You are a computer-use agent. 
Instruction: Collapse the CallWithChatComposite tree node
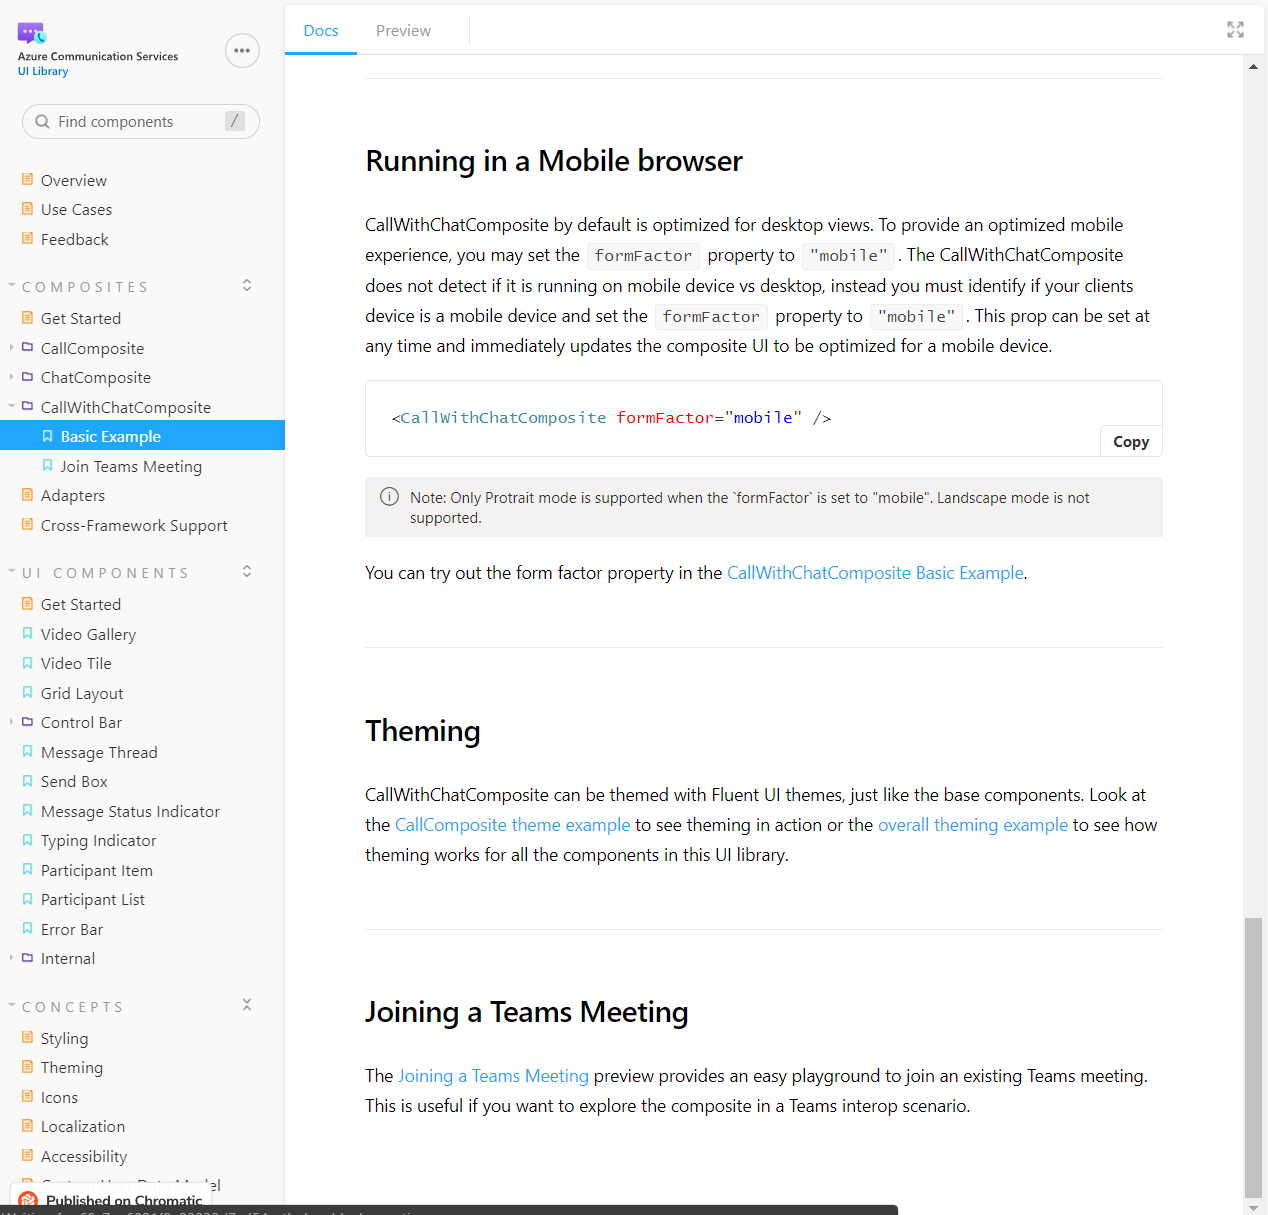click(x=11, y=407)
